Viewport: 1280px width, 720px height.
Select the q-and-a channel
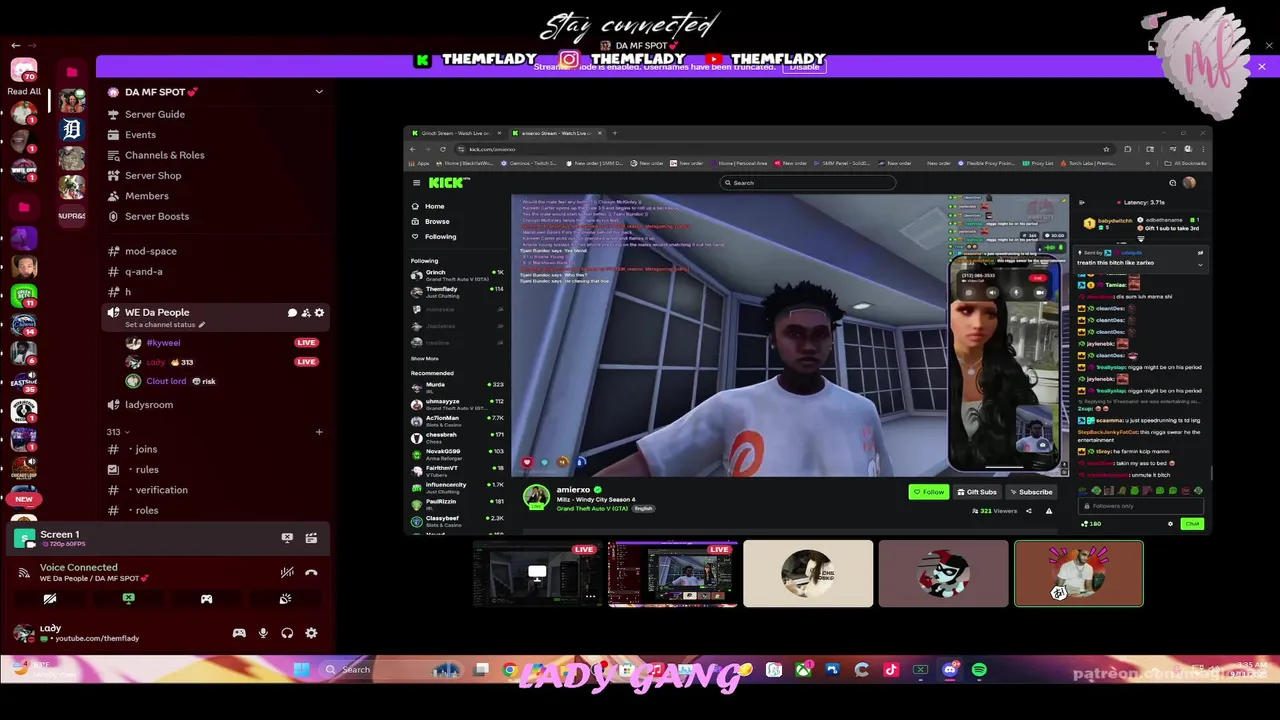click(143, 271)
